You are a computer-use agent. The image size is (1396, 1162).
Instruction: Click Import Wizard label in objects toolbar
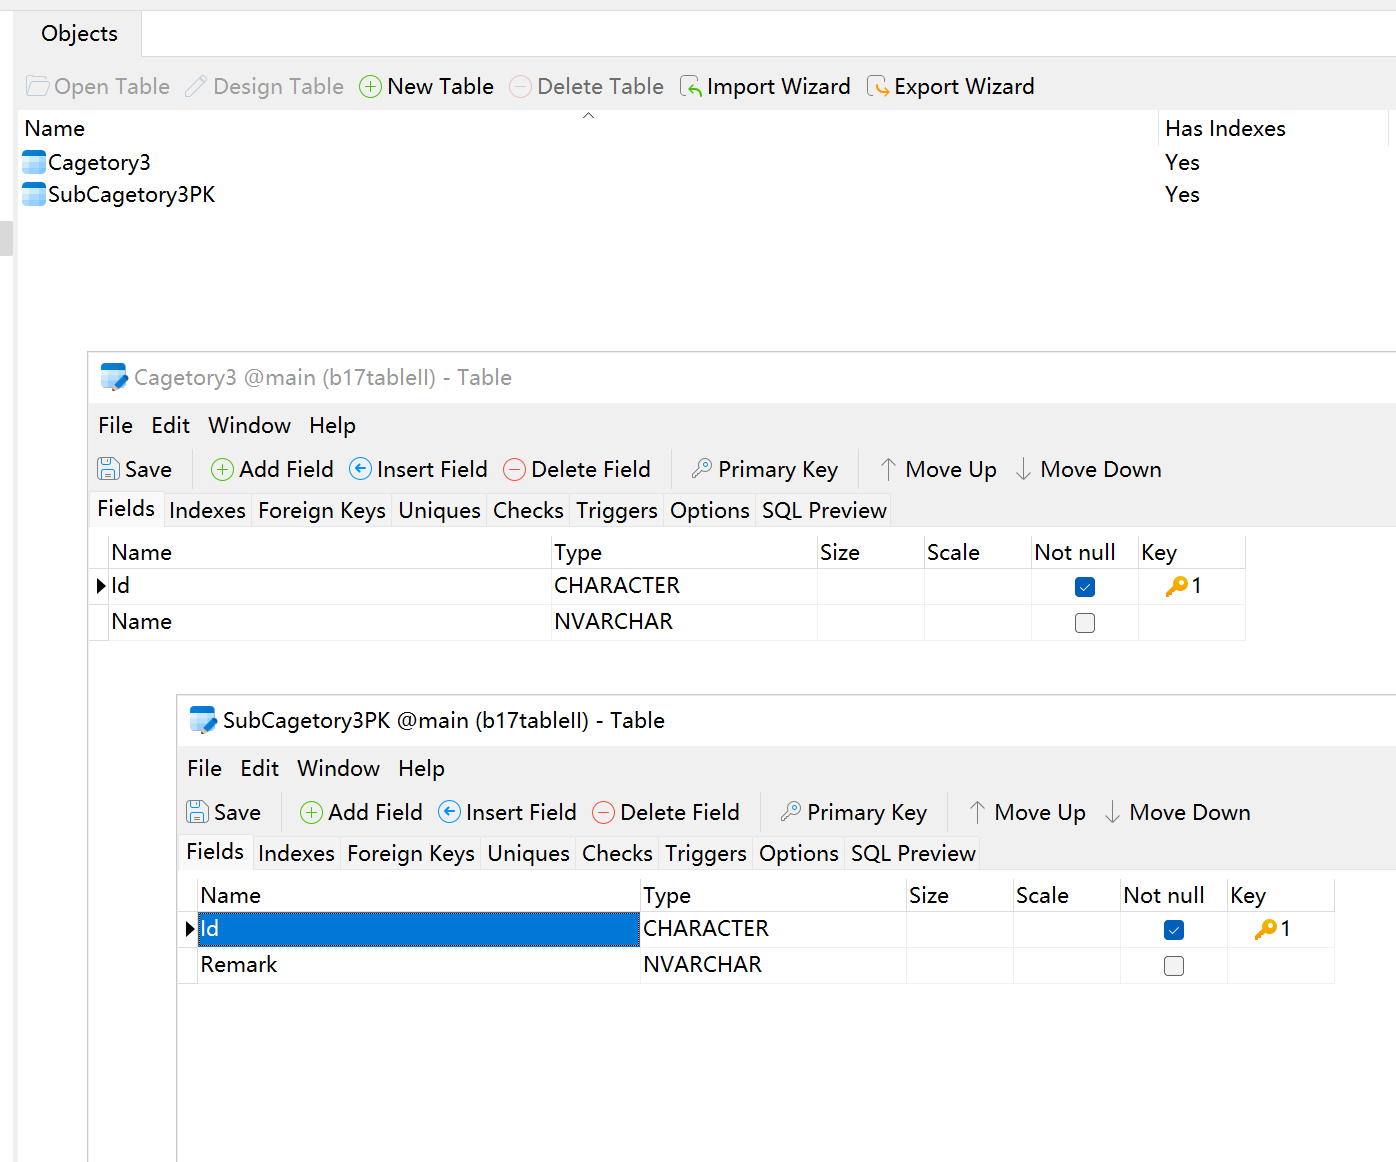(778, 87)
